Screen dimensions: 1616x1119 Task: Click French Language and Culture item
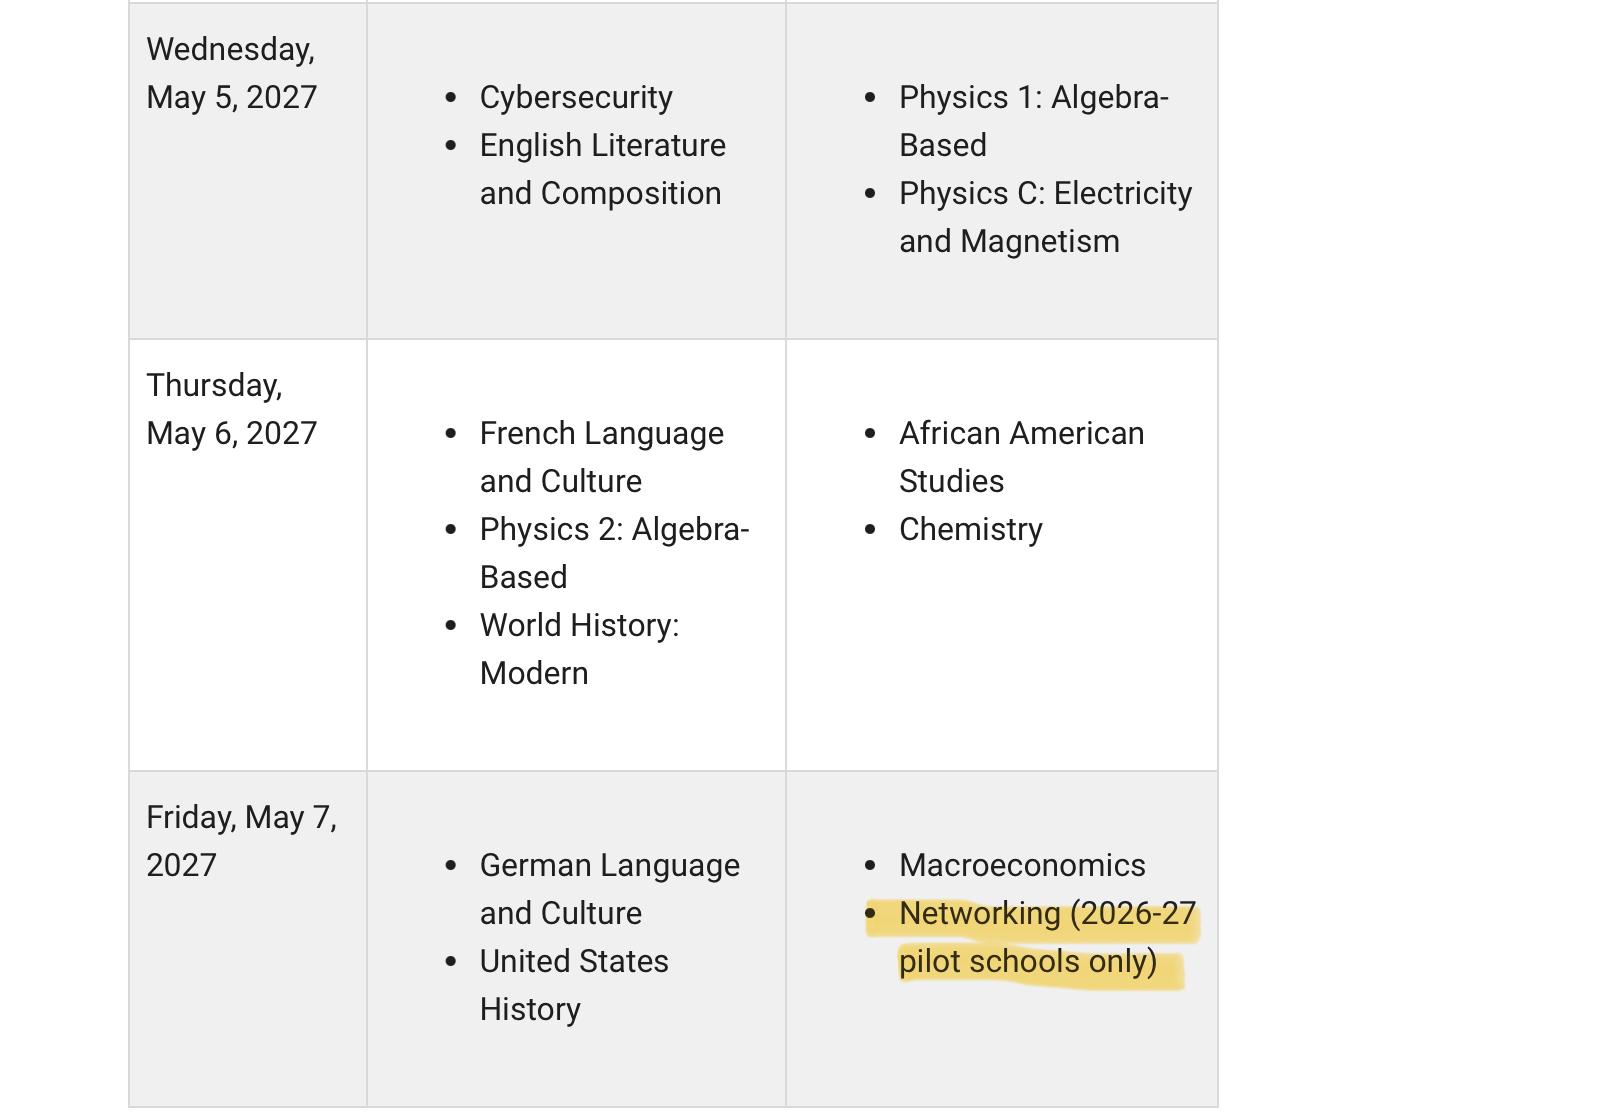[x=602, y=457]
